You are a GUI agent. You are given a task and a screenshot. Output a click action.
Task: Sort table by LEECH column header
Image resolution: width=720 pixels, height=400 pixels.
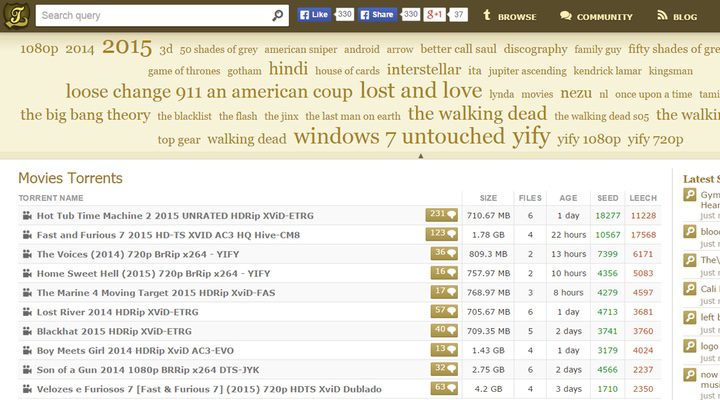(x=643, y=198)
